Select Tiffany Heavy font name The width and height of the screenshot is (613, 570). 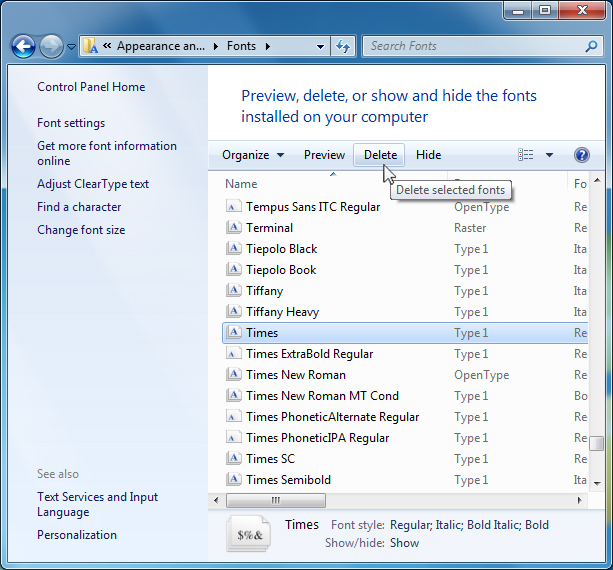point(283,312)
